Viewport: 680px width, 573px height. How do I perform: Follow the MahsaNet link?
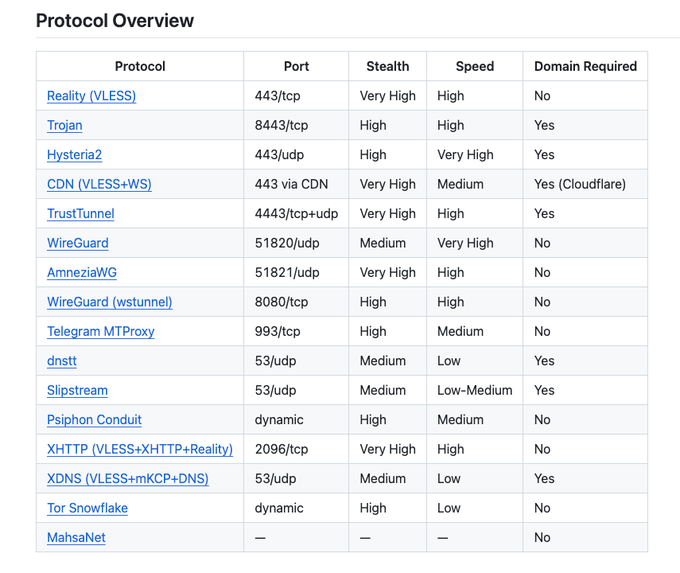click(76, 538)
